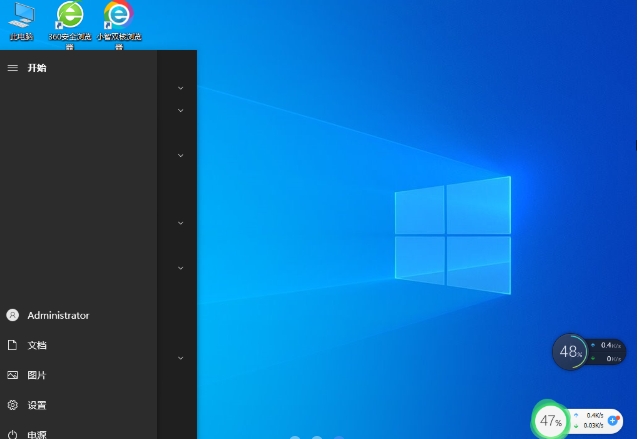Click the 文档 document icon
The width and height of the screenshot is (639, 439).
click(x=13, y=345)
